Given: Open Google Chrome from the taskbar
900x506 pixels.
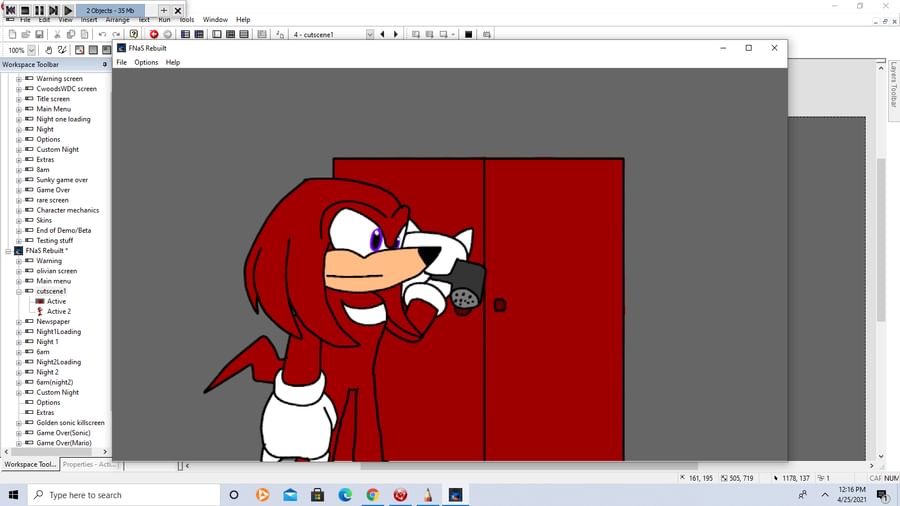Looking at the screenshot, I should click(x=373, y=495).
